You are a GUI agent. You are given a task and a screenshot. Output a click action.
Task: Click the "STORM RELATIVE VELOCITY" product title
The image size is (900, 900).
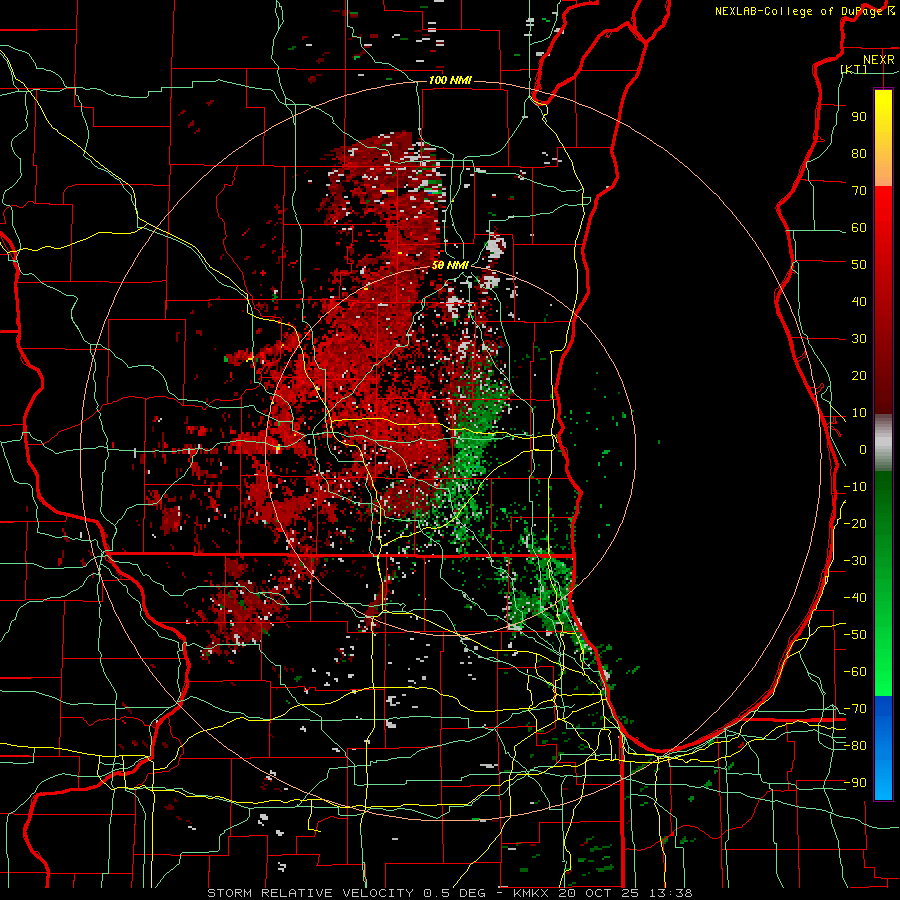coord(311,893)
